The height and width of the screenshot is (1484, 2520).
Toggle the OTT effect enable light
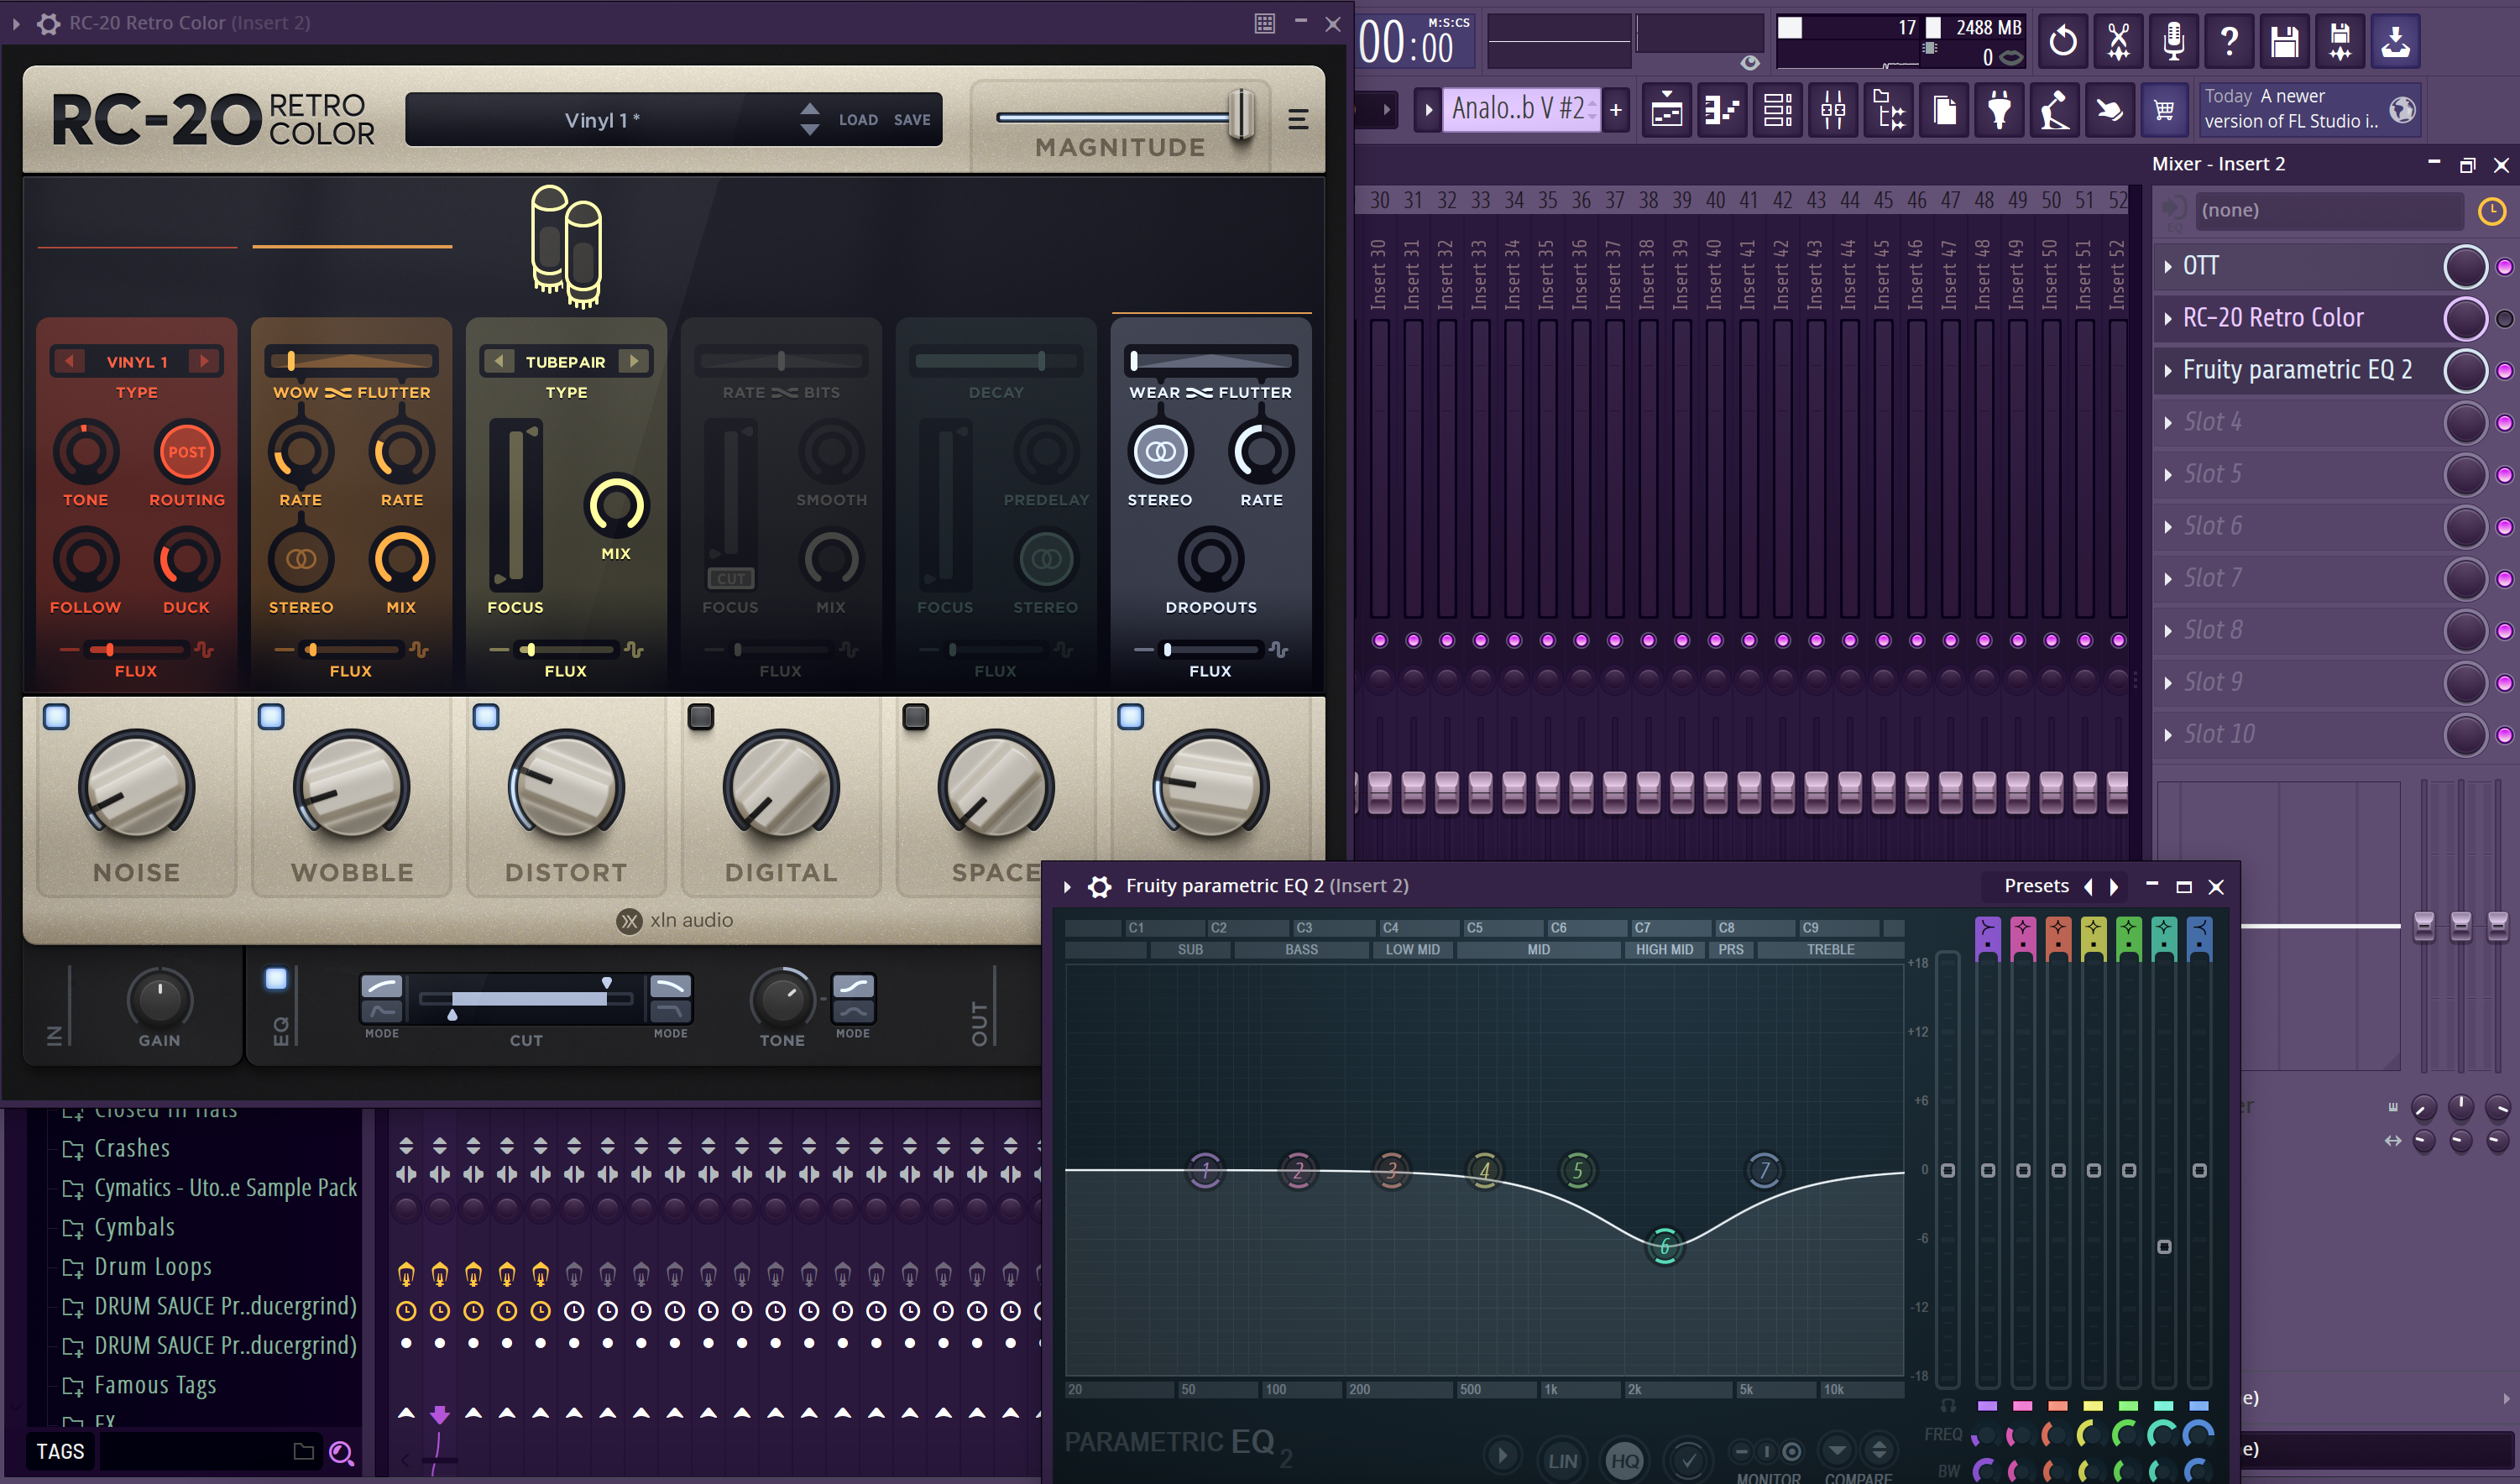(x=2504, y=267)
